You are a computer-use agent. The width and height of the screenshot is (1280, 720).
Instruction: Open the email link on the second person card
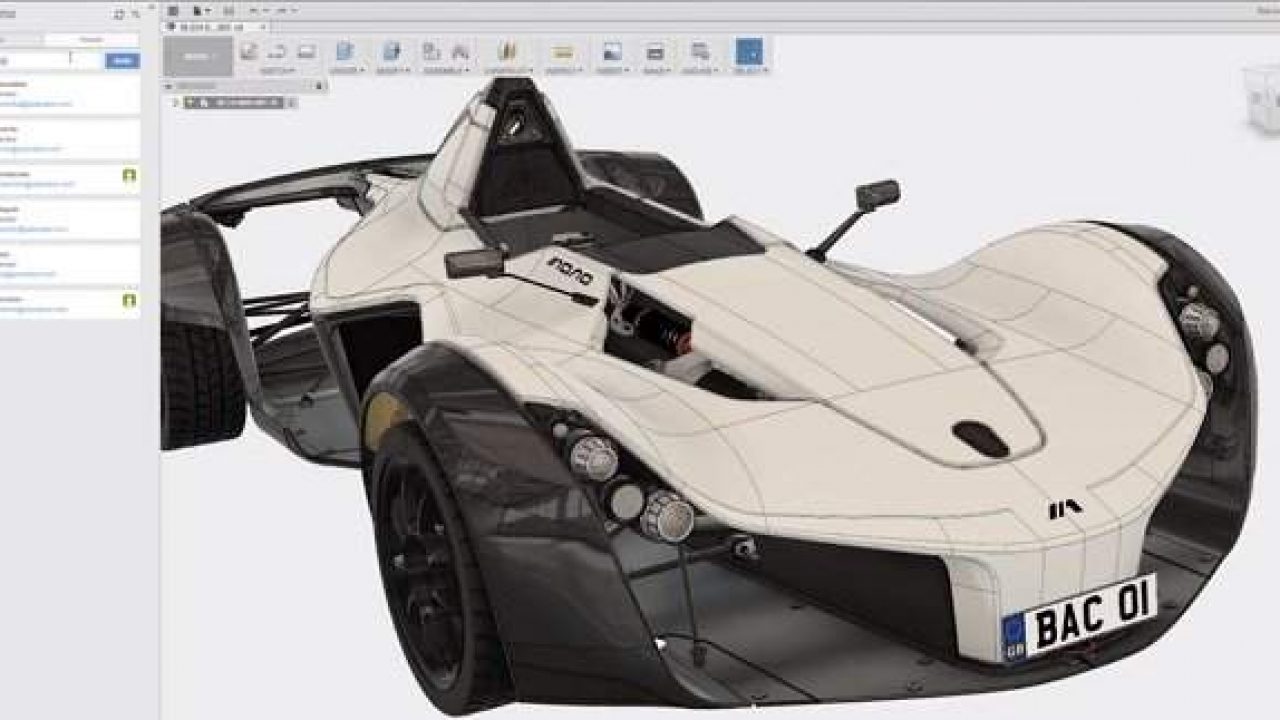(30, 149)
